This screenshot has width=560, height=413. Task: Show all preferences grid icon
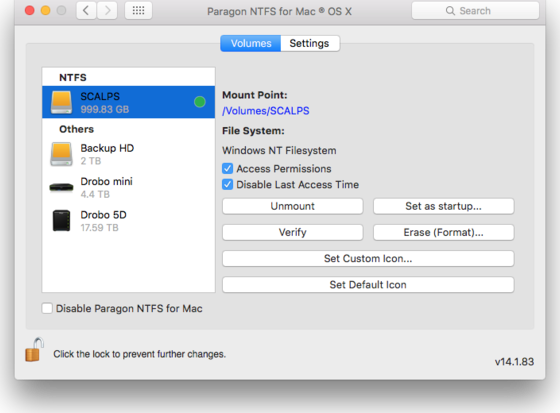[138, 11]
